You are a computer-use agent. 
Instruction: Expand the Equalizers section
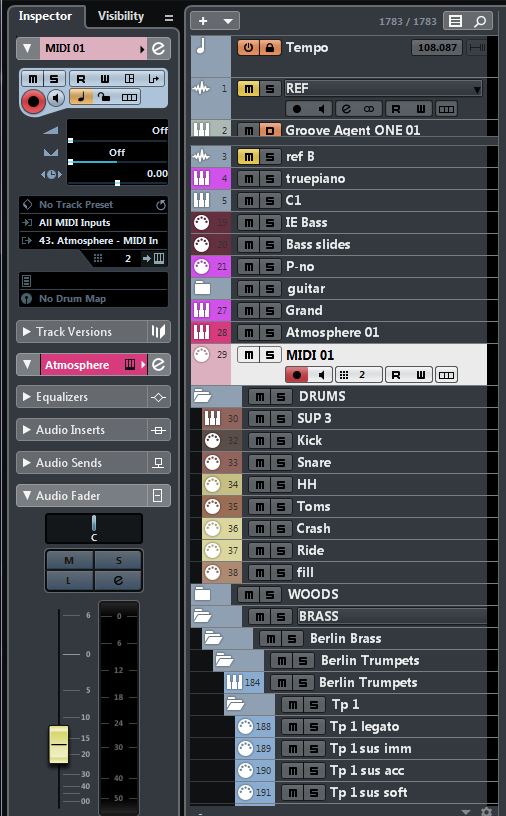(27, 397)
